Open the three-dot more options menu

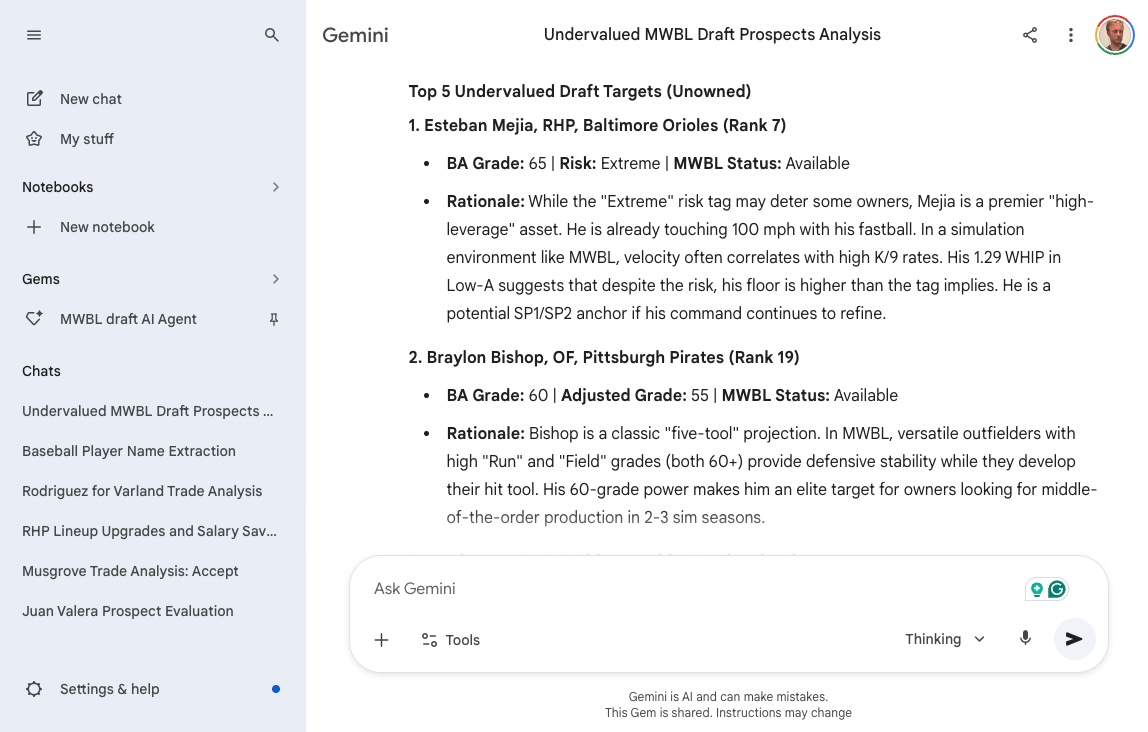tap(1071, 35)
